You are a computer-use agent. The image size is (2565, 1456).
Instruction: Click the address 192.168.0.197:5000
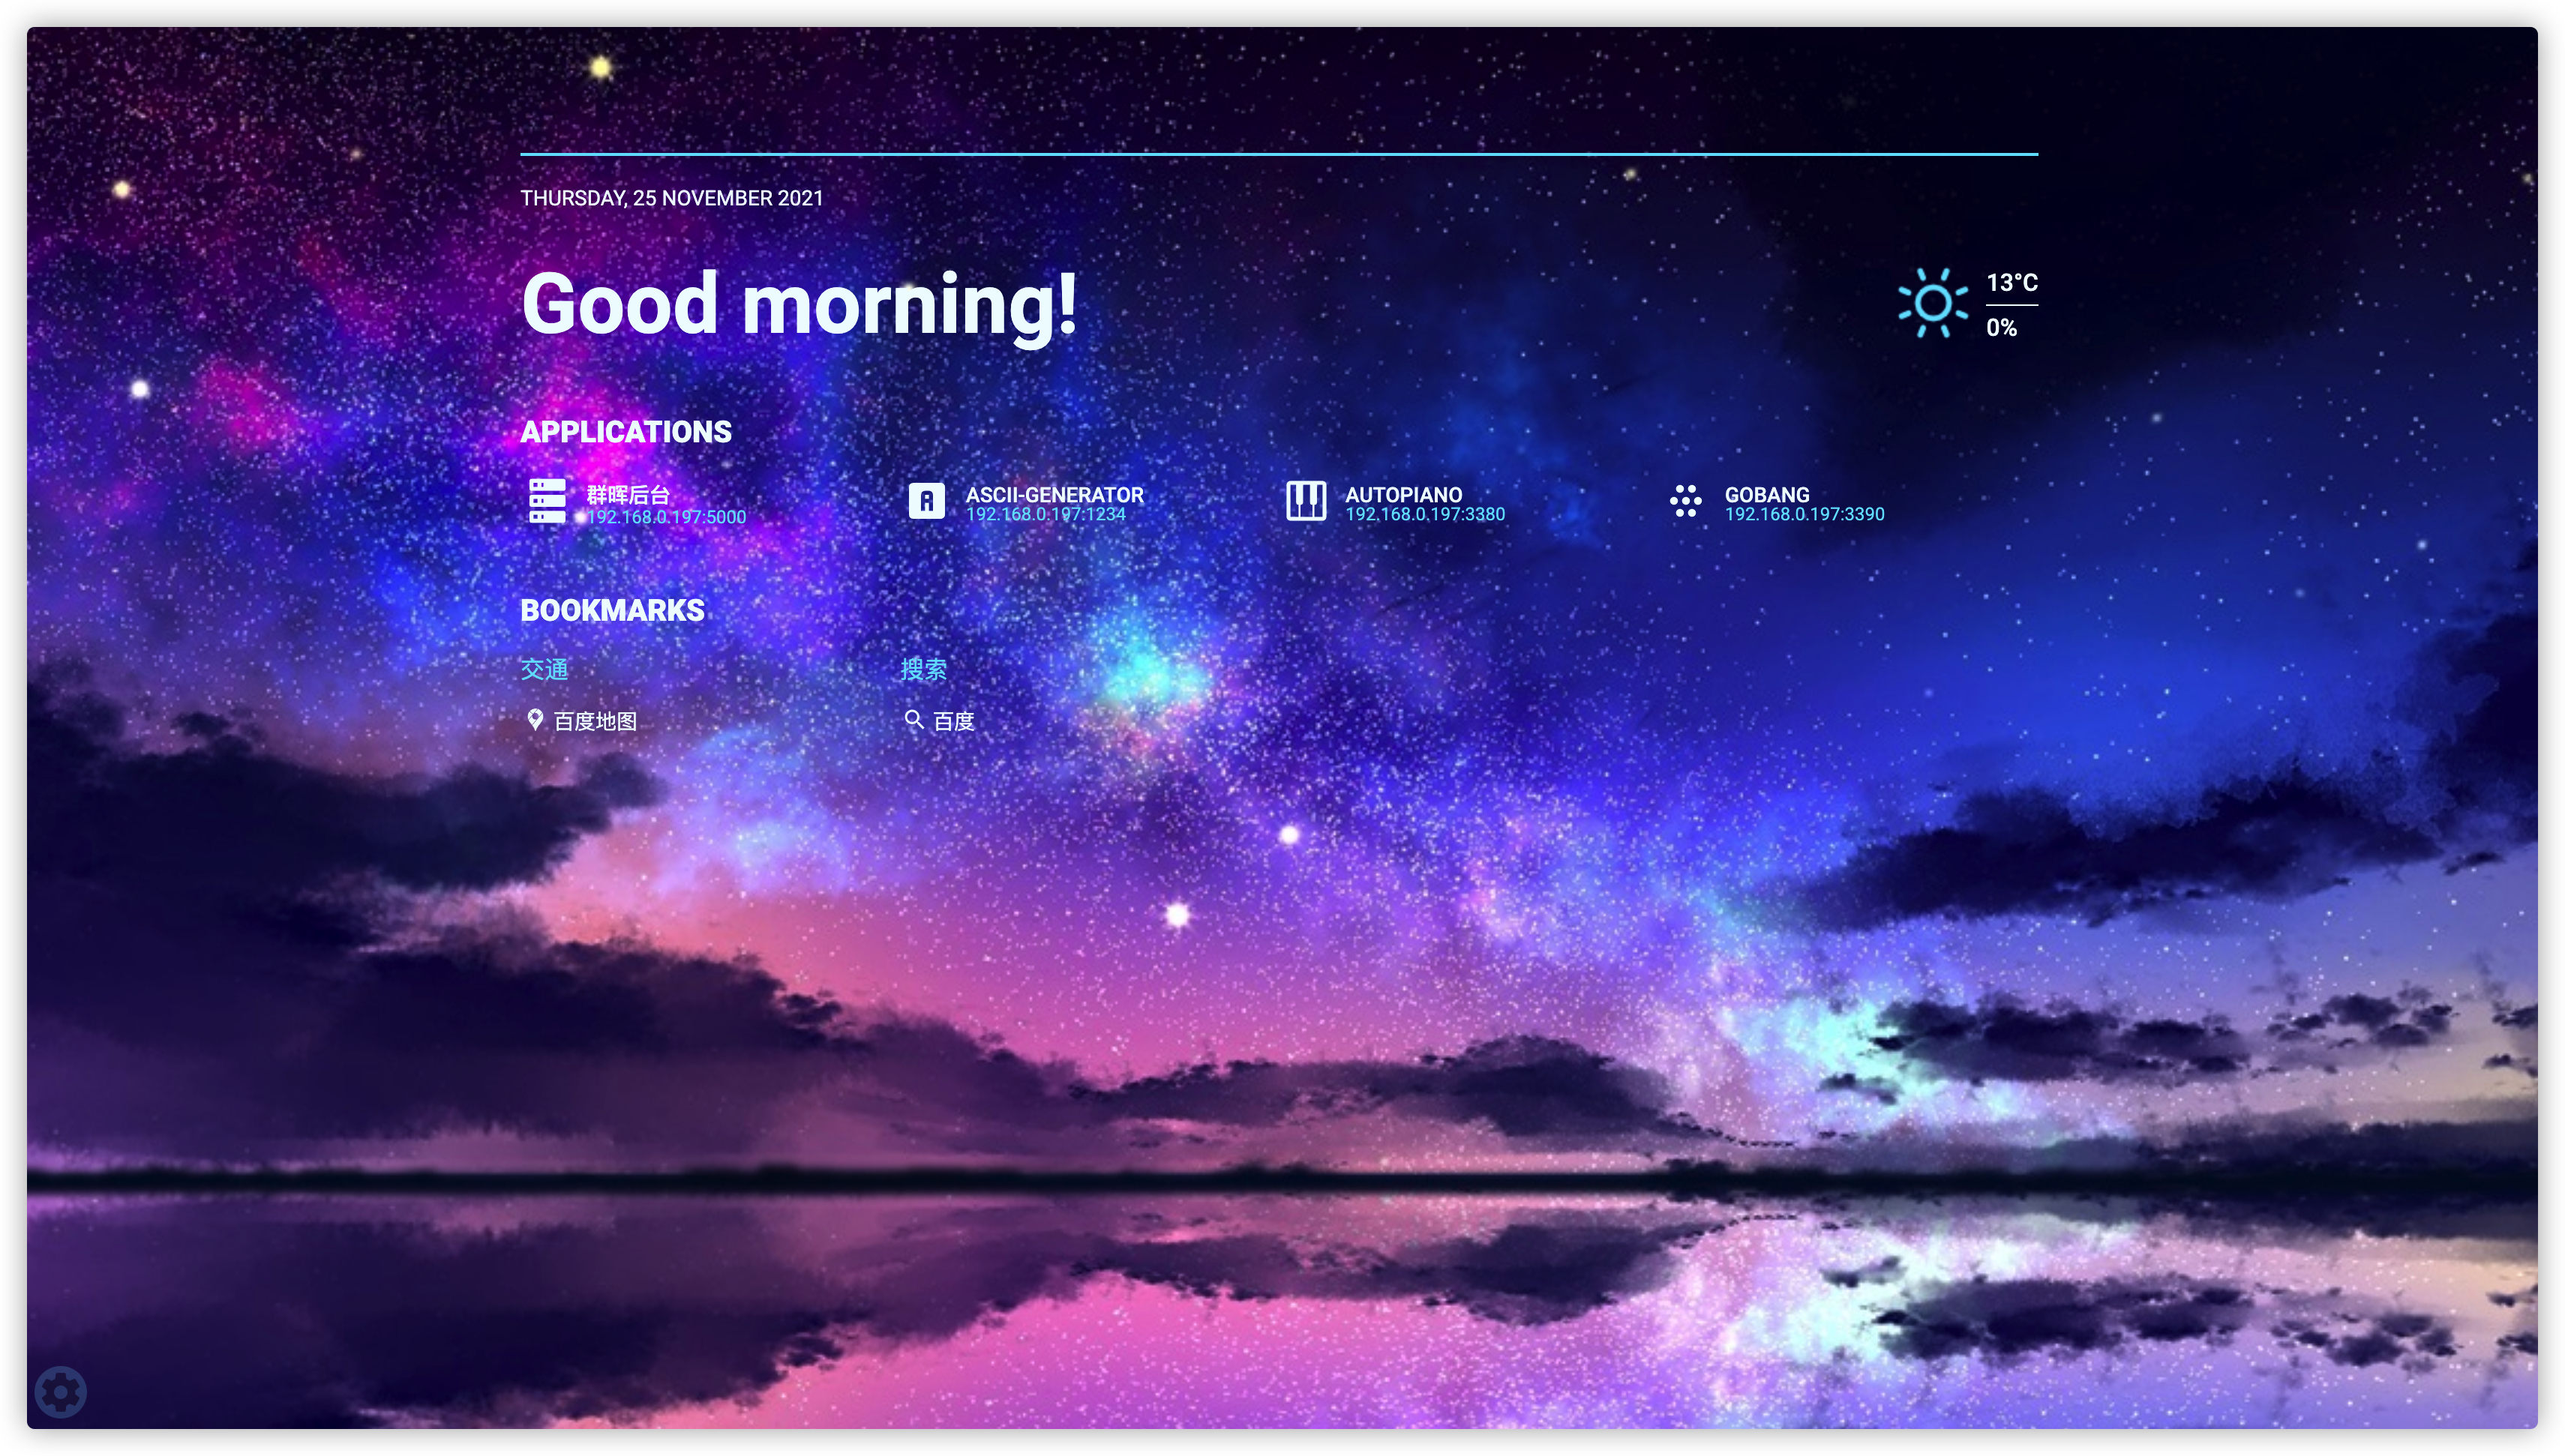coord(666,517)
